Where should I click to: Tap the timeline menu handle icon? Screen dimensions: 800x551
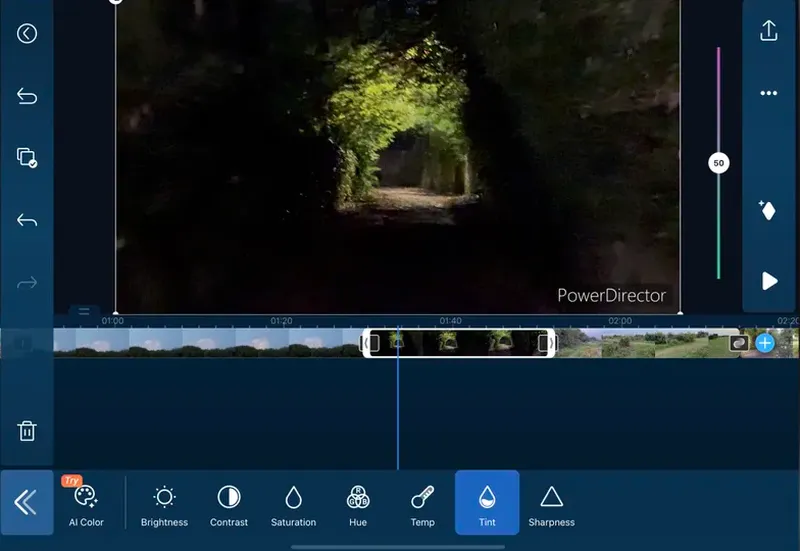click(84, 311)
